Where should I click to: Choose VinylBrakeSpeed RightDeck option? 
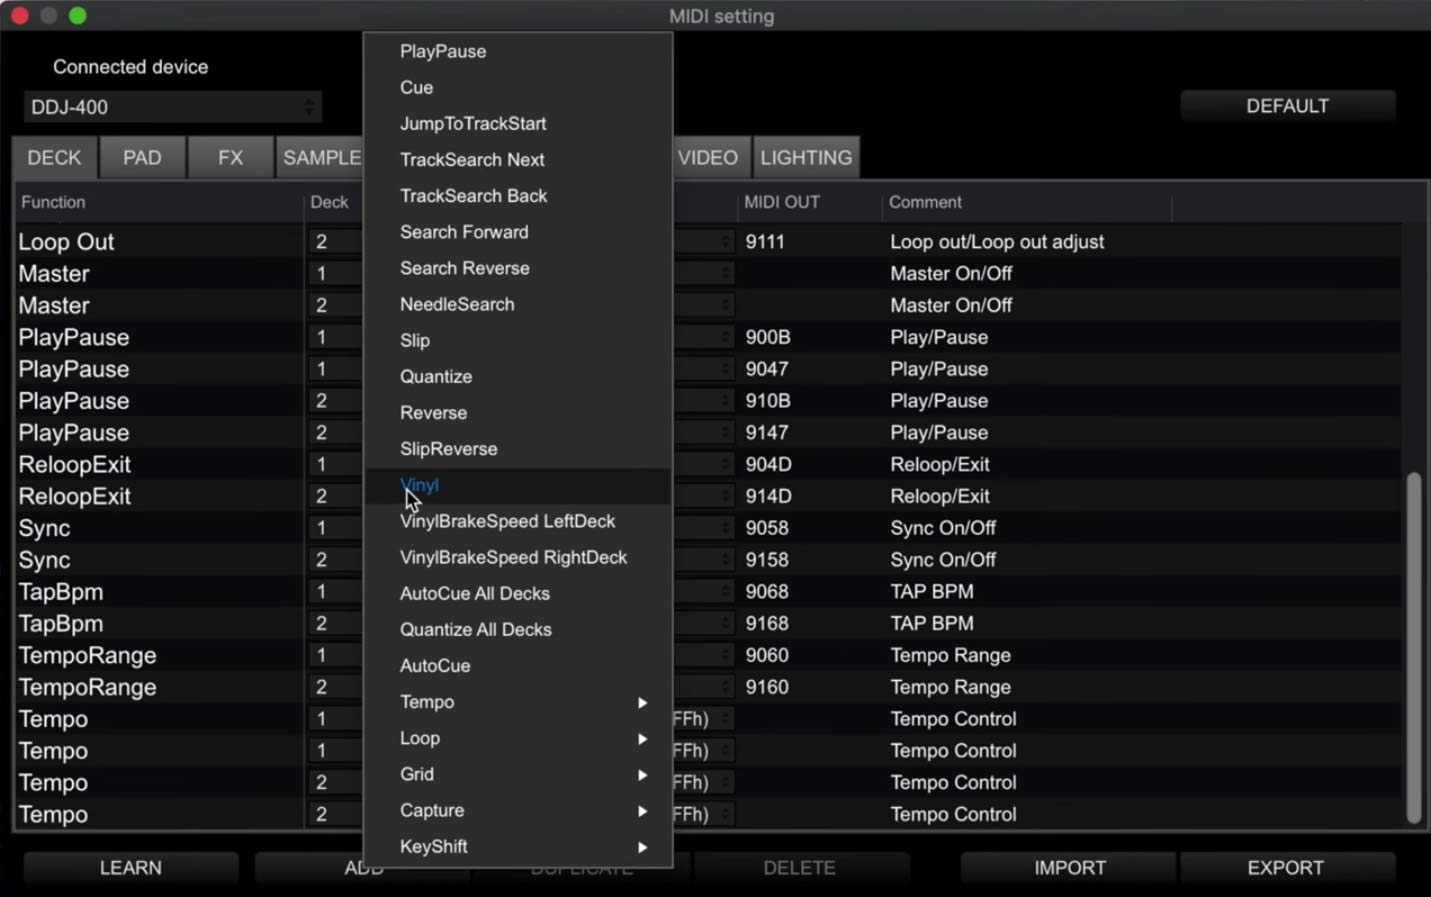point(513,558)
